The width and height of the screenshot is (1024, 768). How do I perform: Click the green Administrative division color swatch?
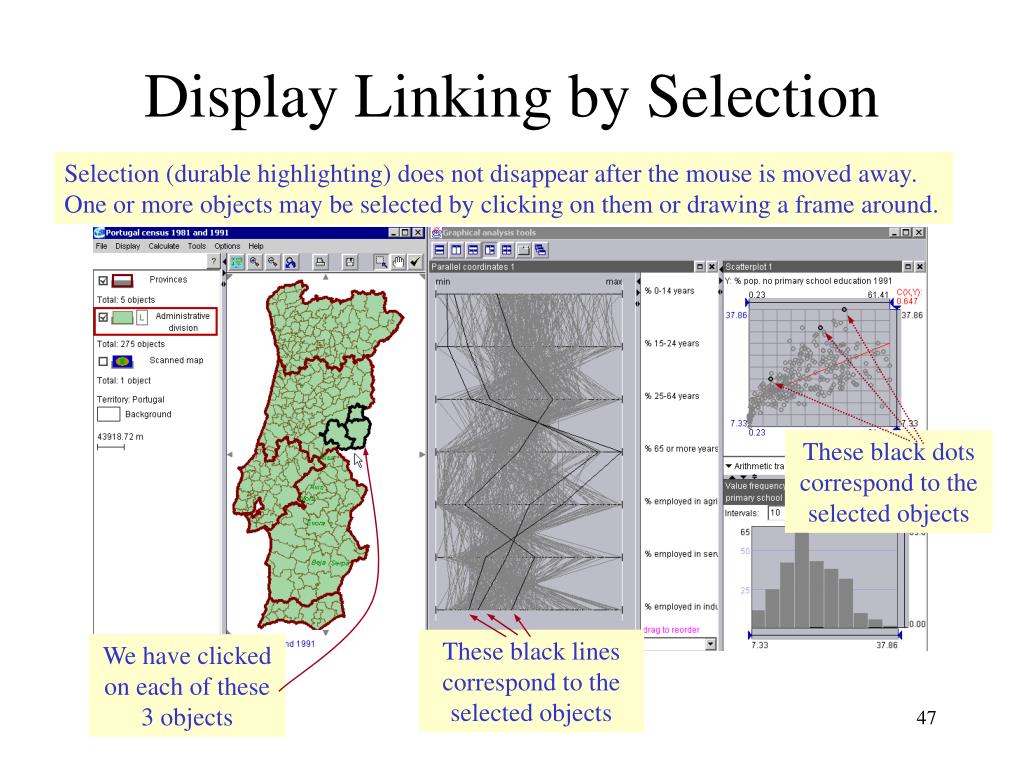tap(122, 318)
